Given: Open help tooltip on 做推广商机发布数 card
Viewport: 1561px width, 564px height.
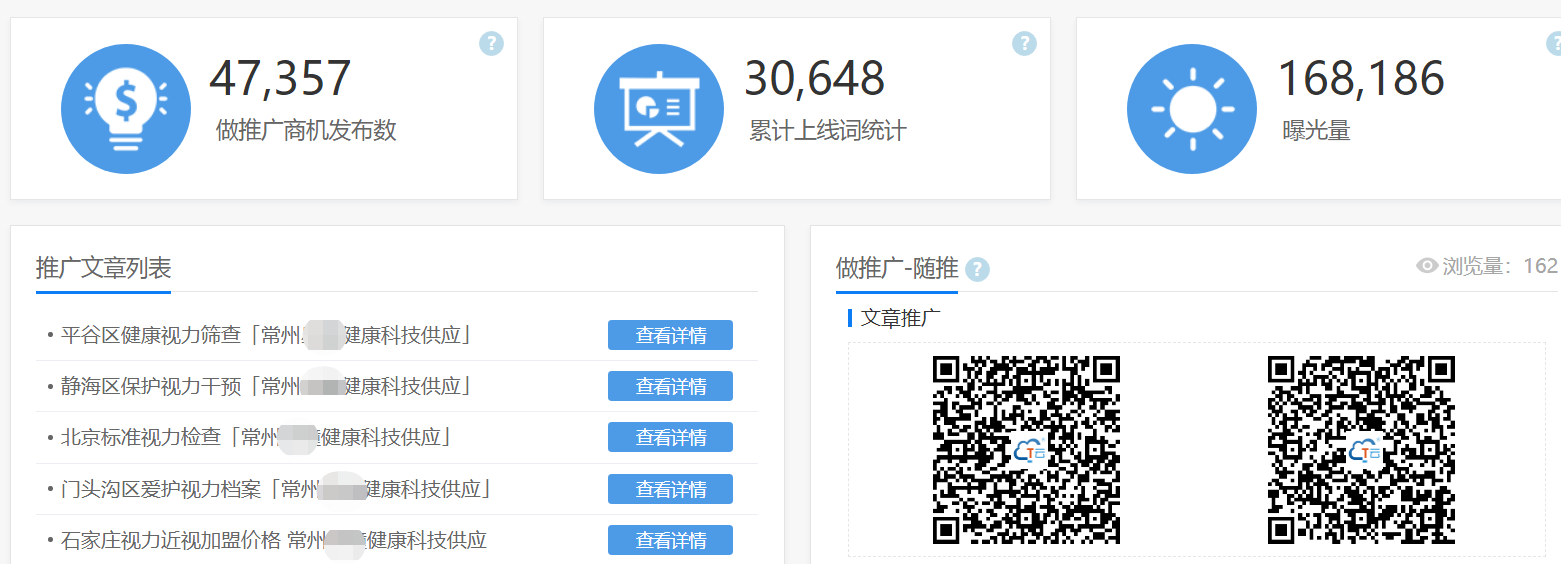Looking at the screenshot, I should pyautogui.click(x=491, y=43).
